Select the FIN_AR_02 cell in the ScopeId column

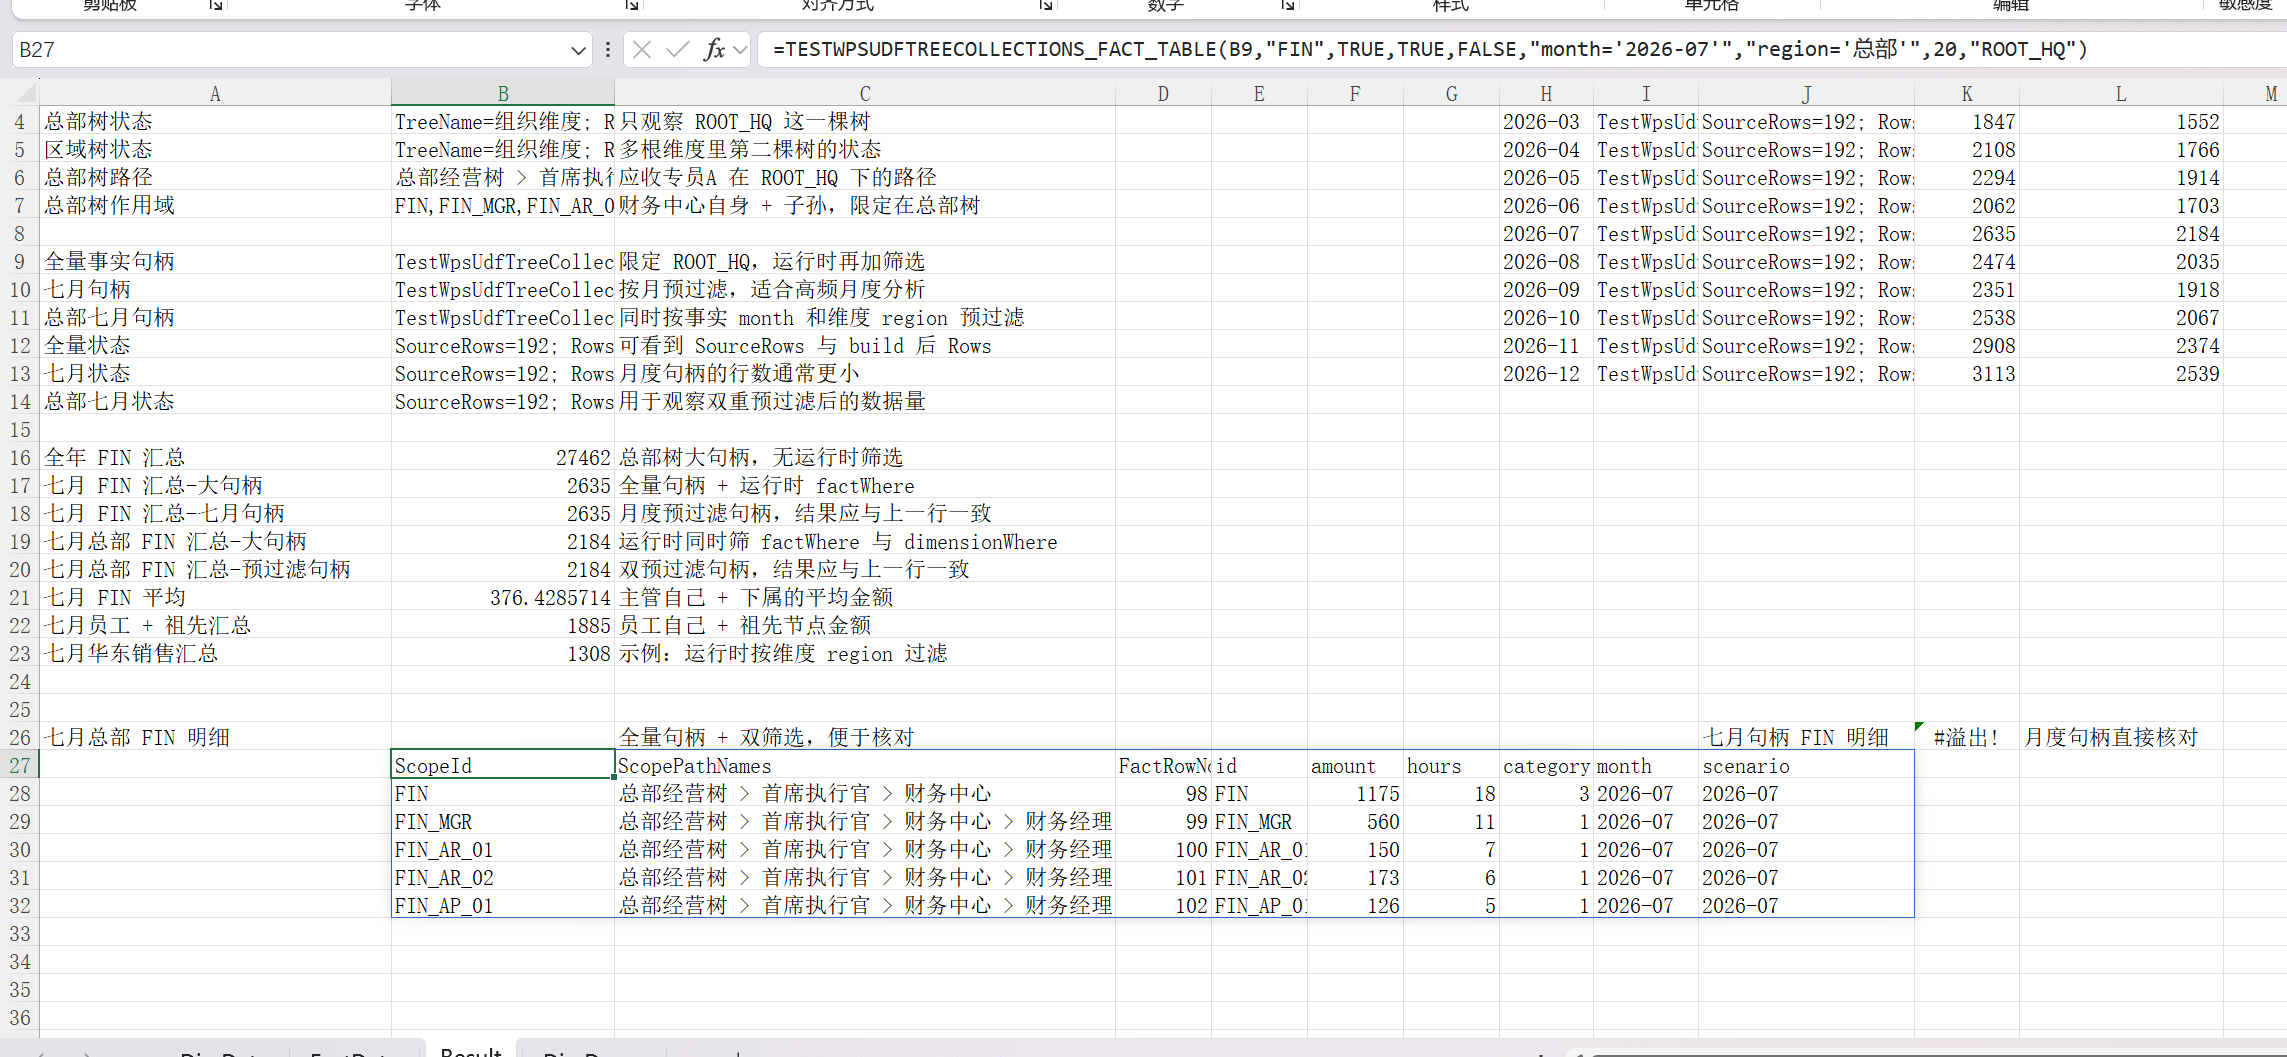(503, 877)
